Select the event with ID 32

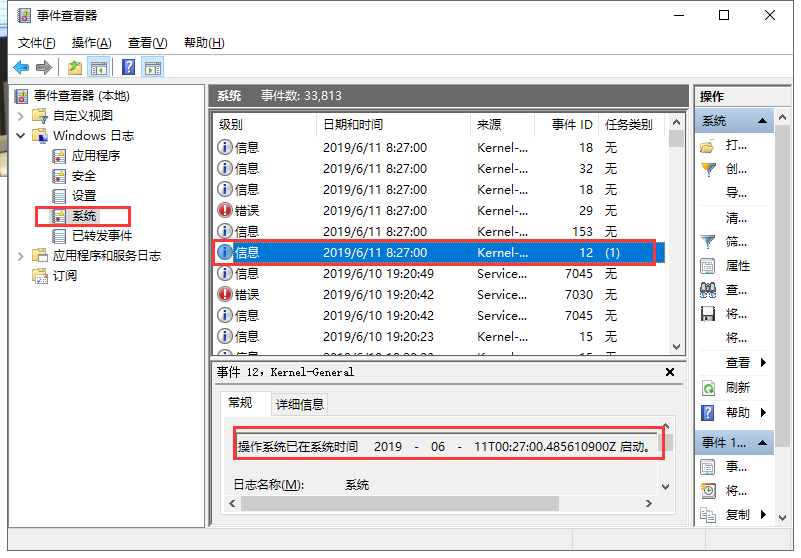[x=440, y=169]
